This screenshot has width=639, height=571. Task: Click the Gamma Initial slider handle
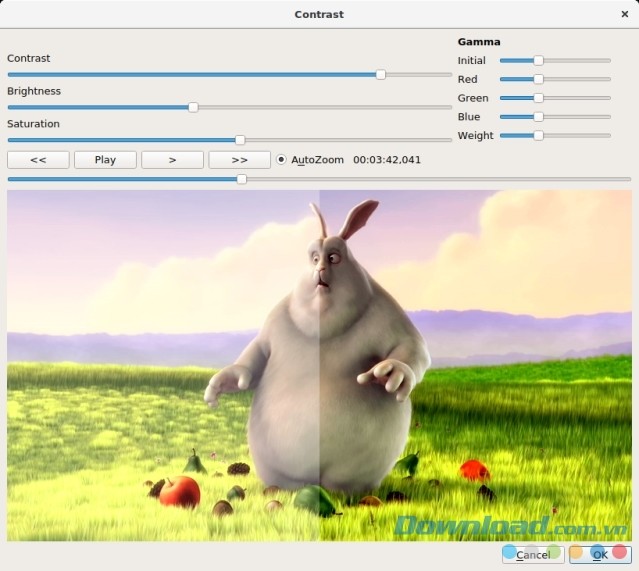click(x=538, y=61)
